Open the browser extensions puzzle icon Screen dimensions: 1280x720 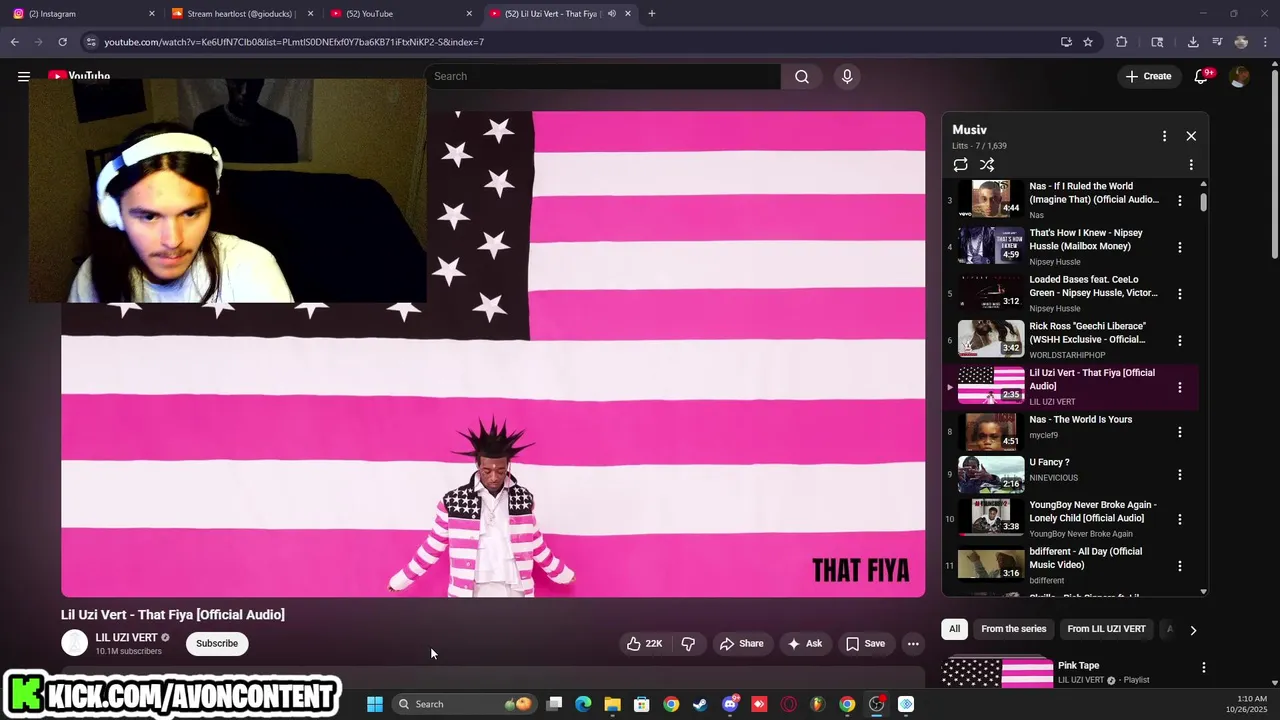tap(1121, 42)
